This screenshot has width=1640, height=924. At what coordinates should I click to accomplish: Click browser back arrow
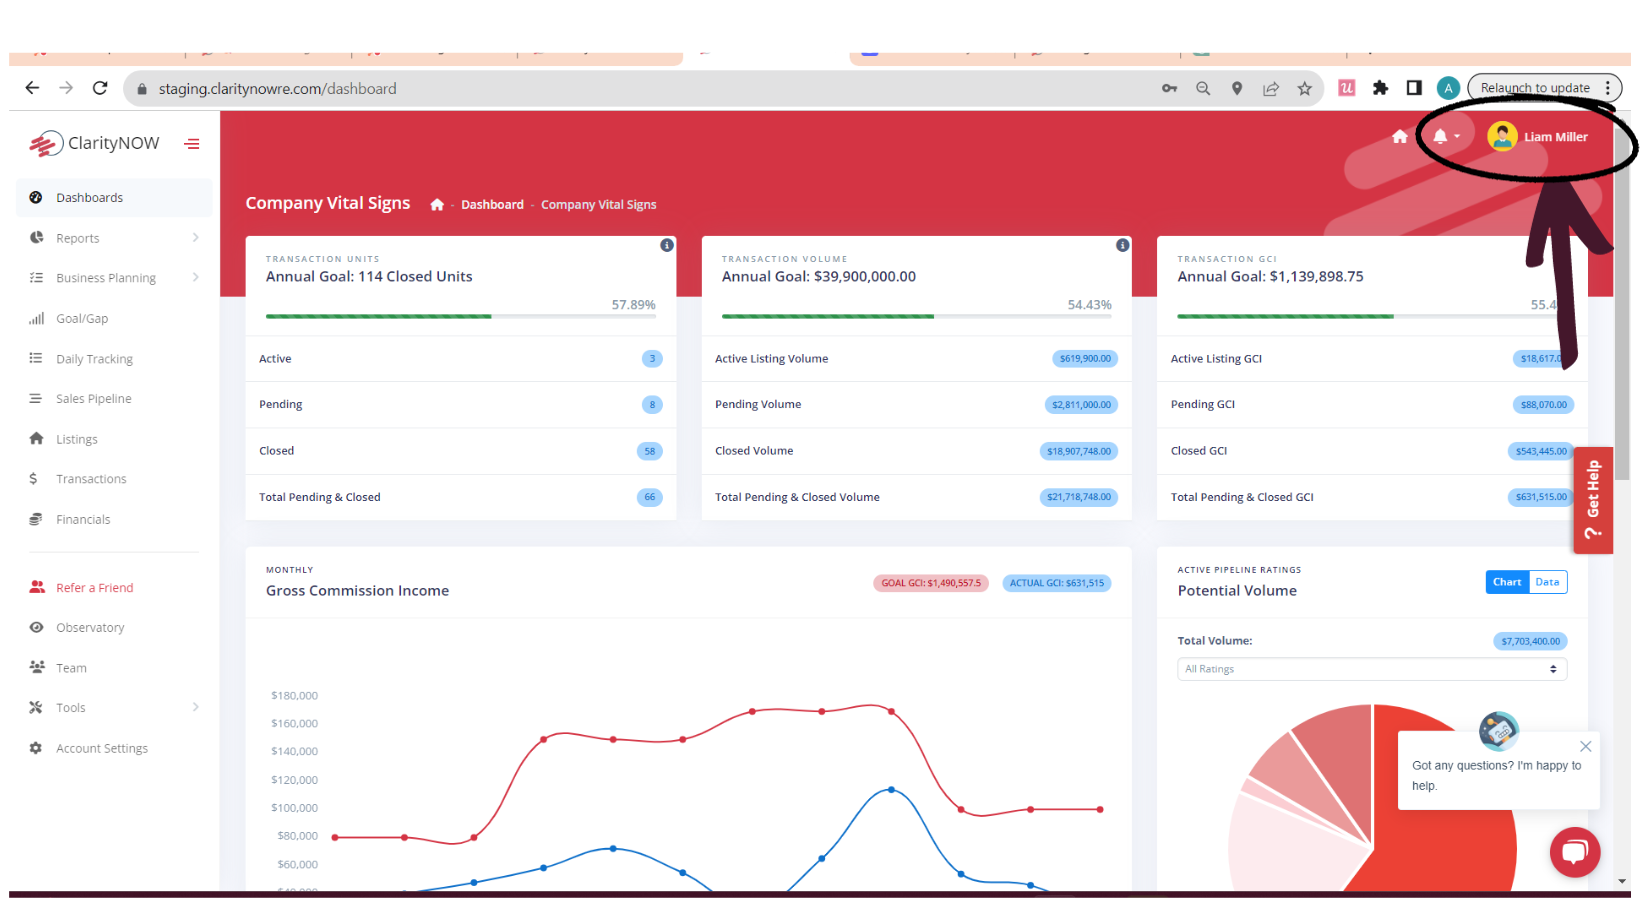[x=32, y=88]
